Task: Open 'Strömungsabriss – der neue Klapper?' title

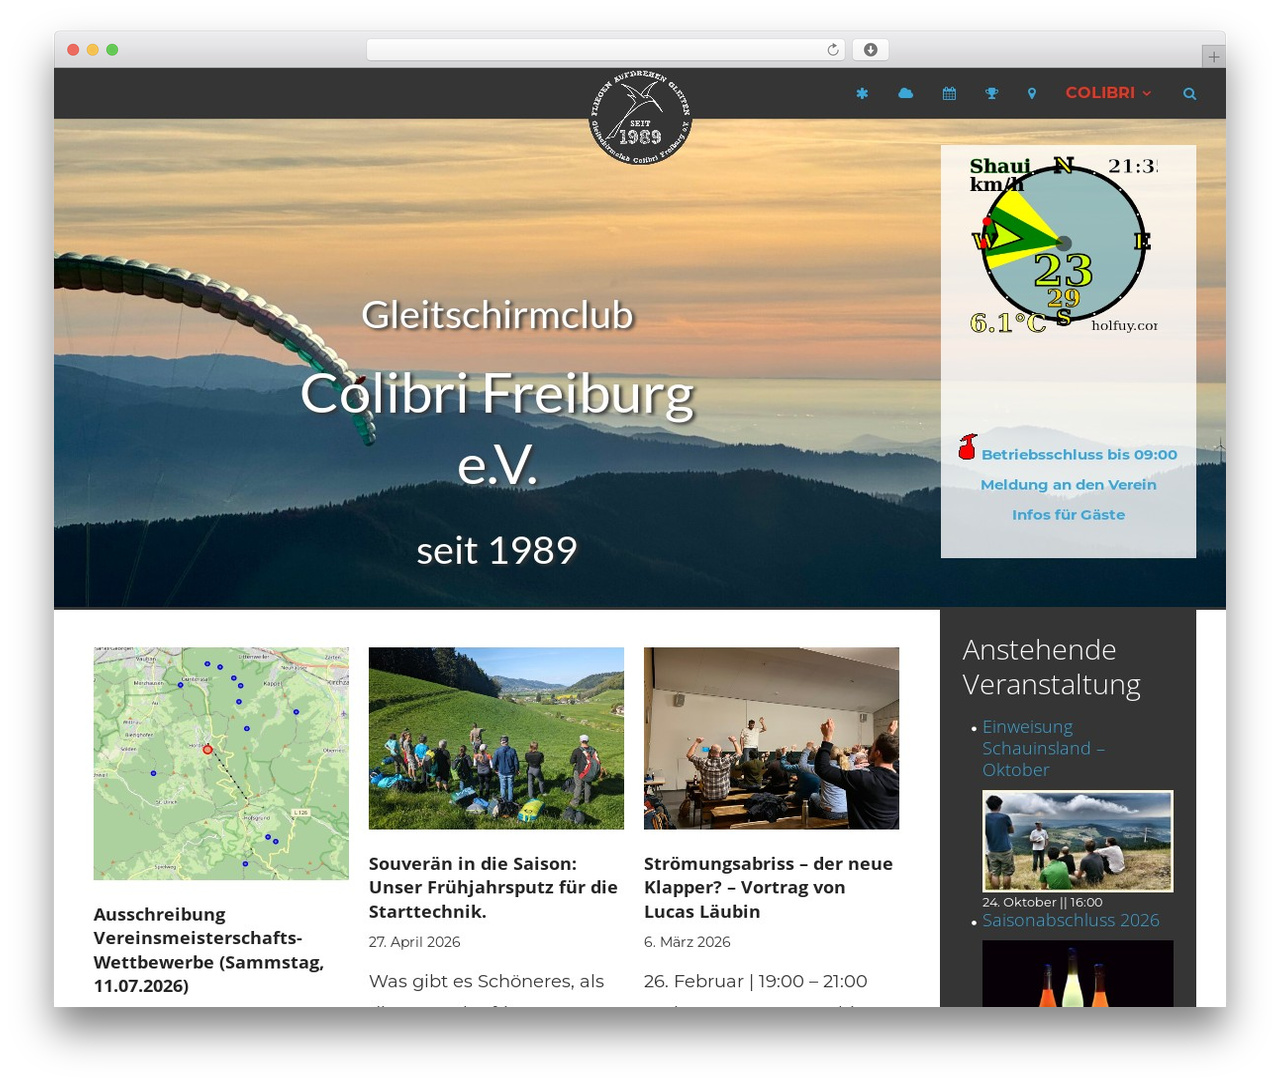Action: [x=768, y=887]
